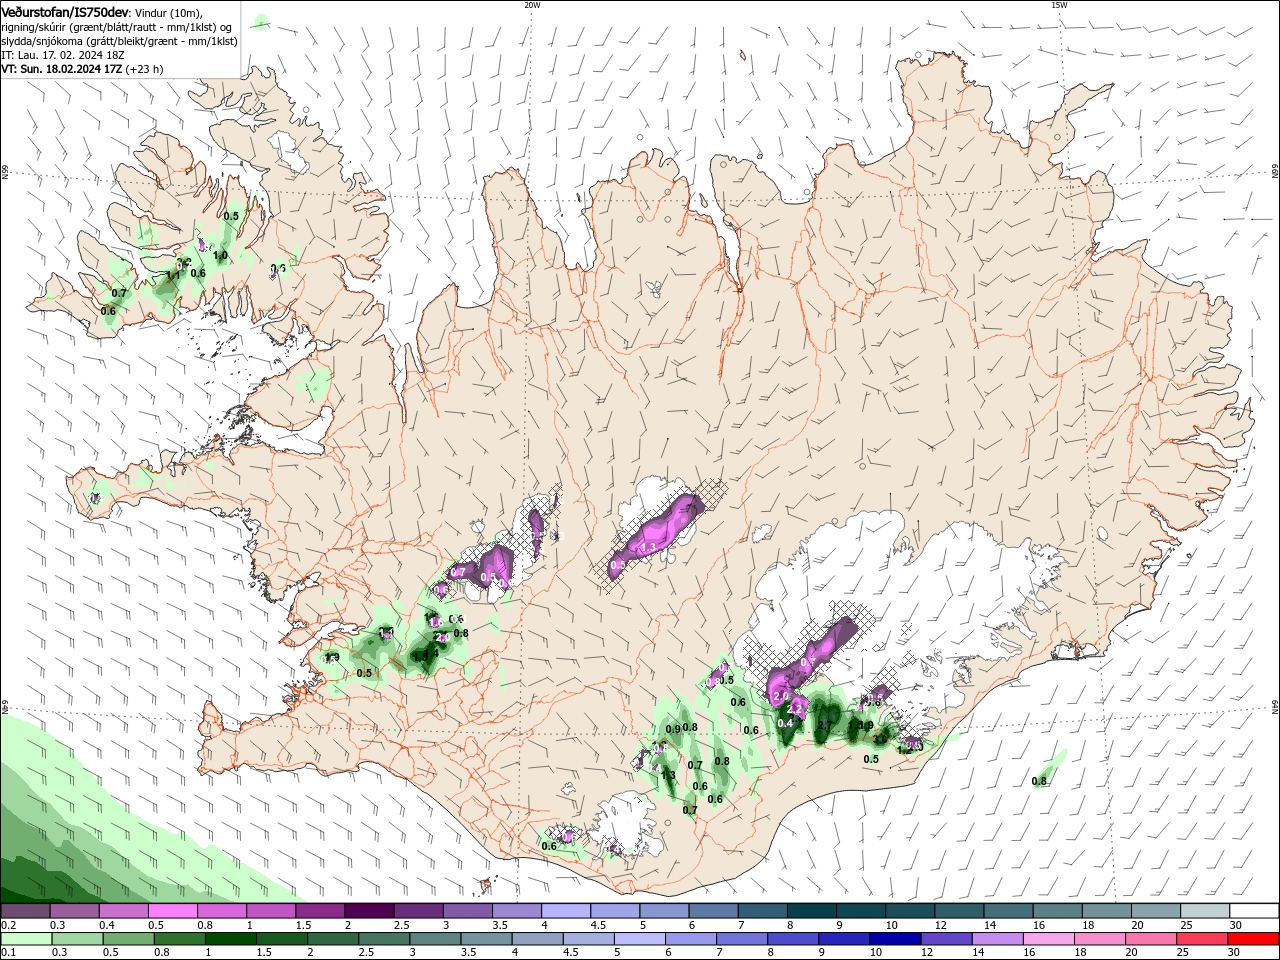Image resolution: width=1280 pixels, height=960 pixels.
Task: Select the 'VT: Sun. 18.02.2024 17Z (+23 h)' line
Action: click(82, 69)
